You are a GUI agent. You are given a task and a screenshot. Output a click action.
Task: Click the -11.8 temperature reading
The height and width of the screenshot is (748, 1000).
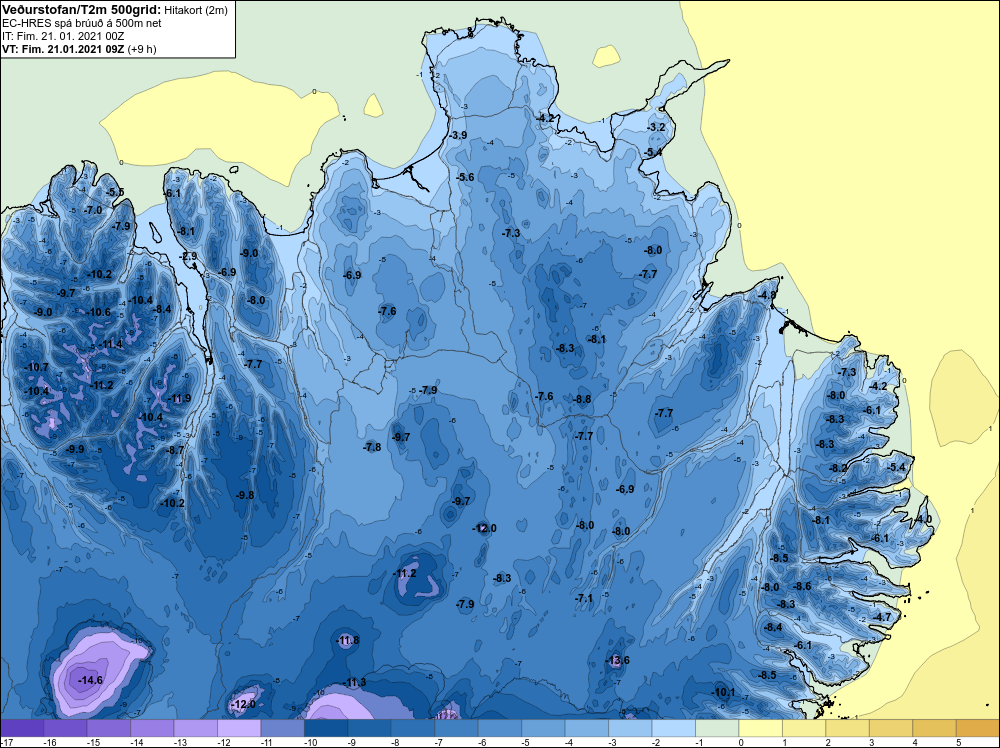click(x=348, y=640)
